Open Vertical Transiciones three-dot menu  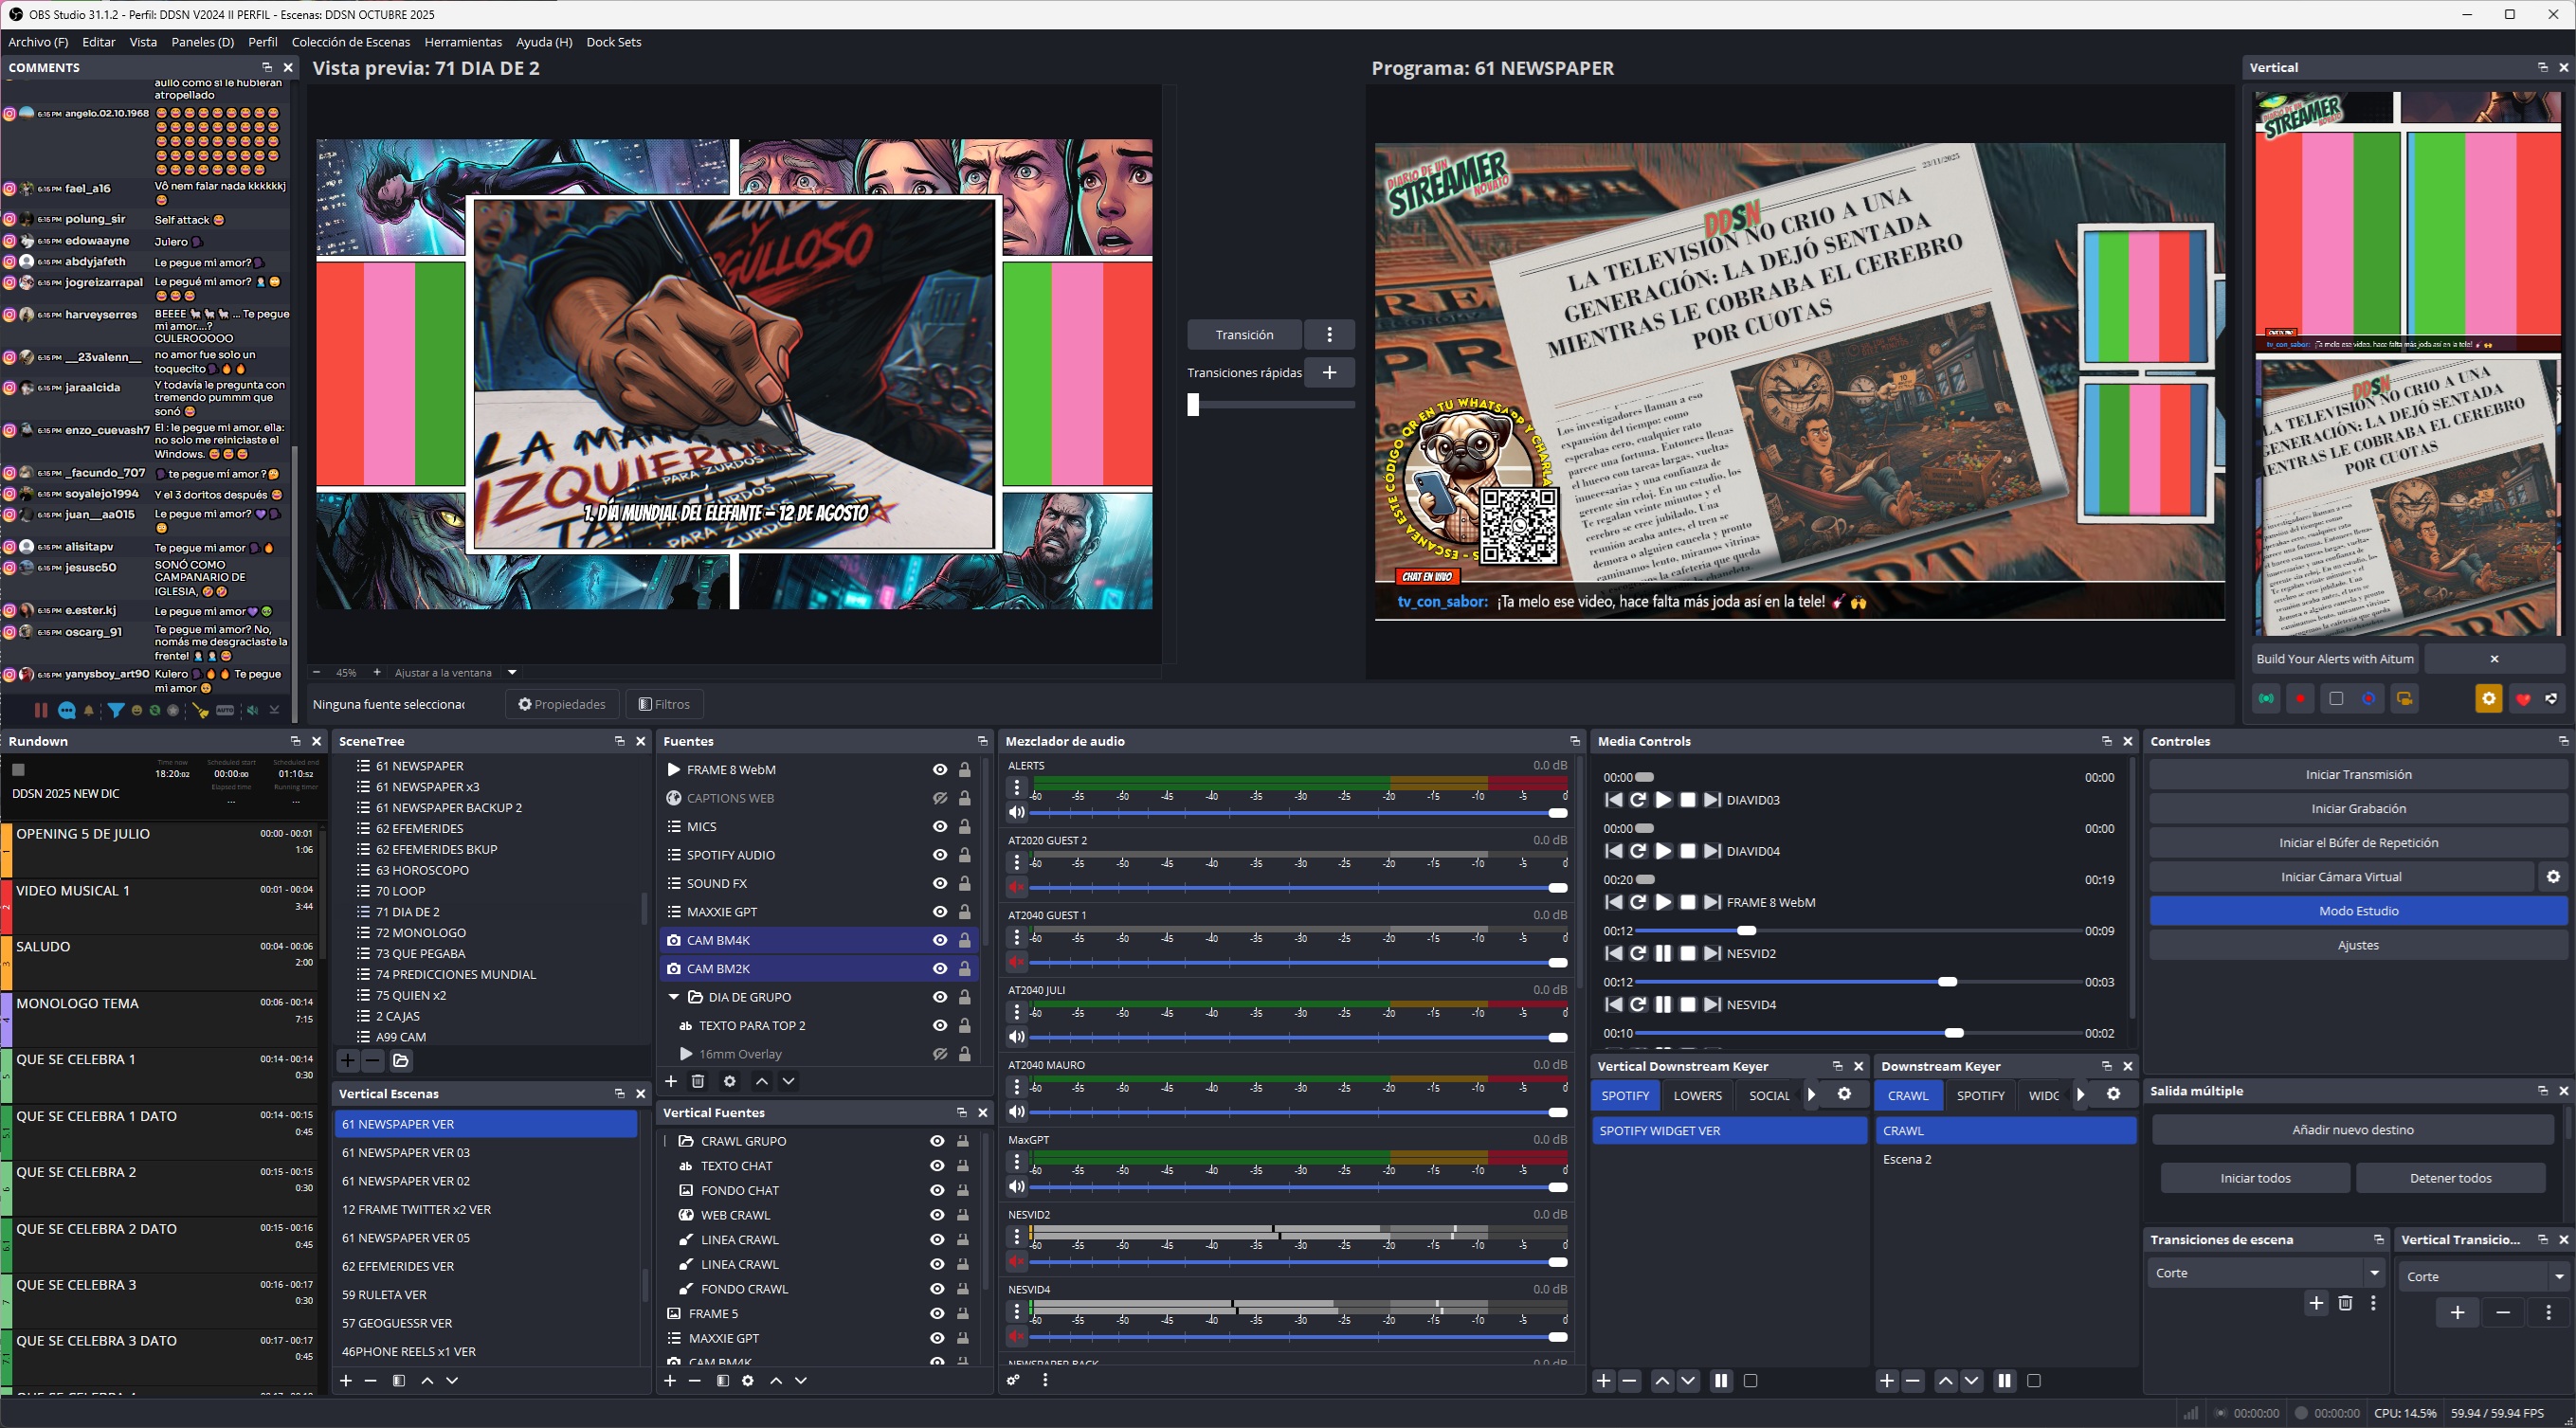coord(2548,1313)
